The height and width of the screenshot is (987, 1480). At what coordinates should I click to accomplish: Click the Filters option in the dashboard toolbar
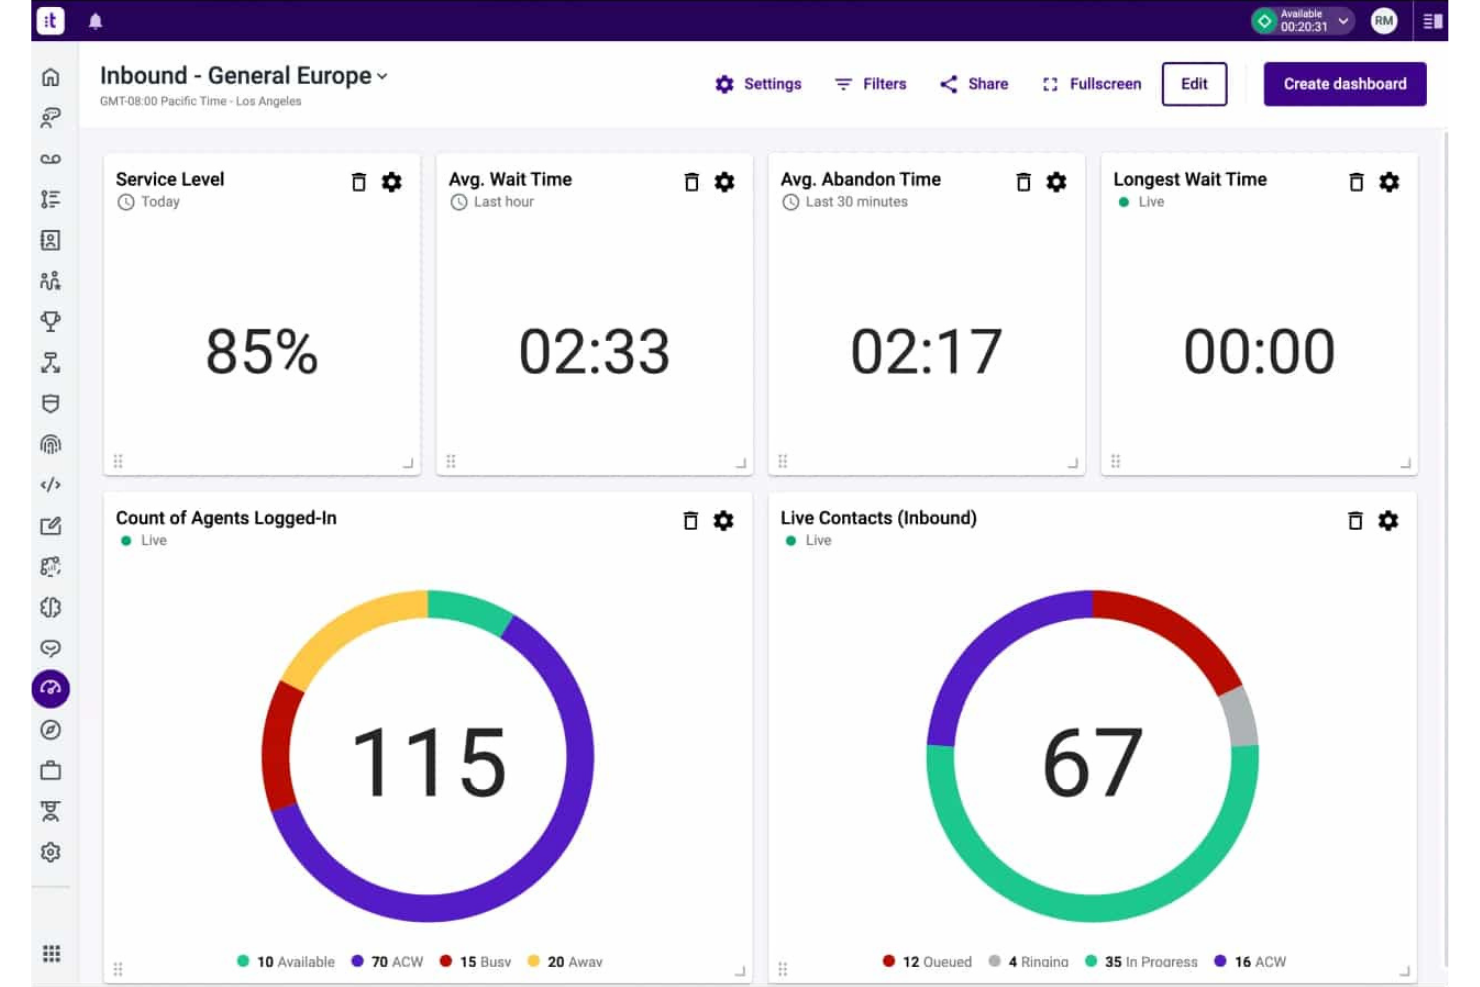[x=869, y=84]
